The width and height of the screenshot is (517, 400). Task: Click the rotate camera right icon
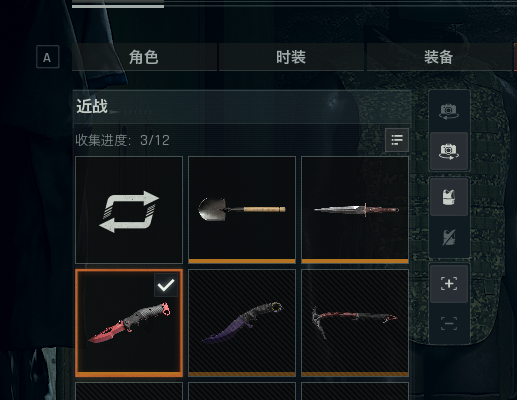tap(449, 151)
